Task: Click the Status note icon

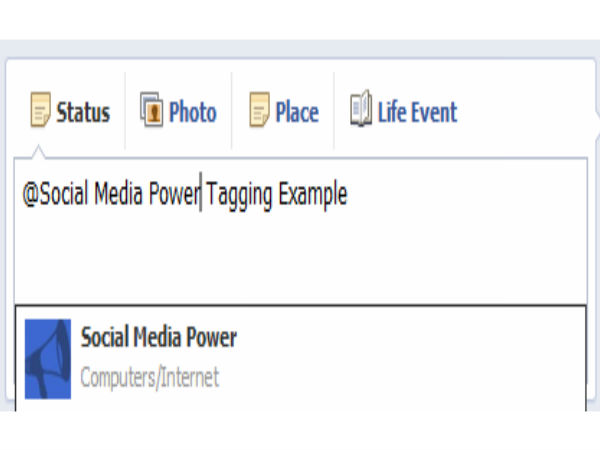Action: point(40,109)
